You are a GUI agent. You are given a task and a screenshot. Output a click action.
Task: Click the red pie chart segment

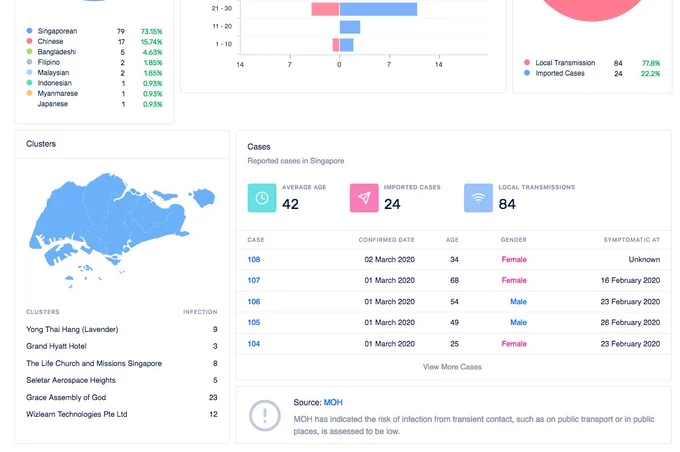click(x=592, y=9)
